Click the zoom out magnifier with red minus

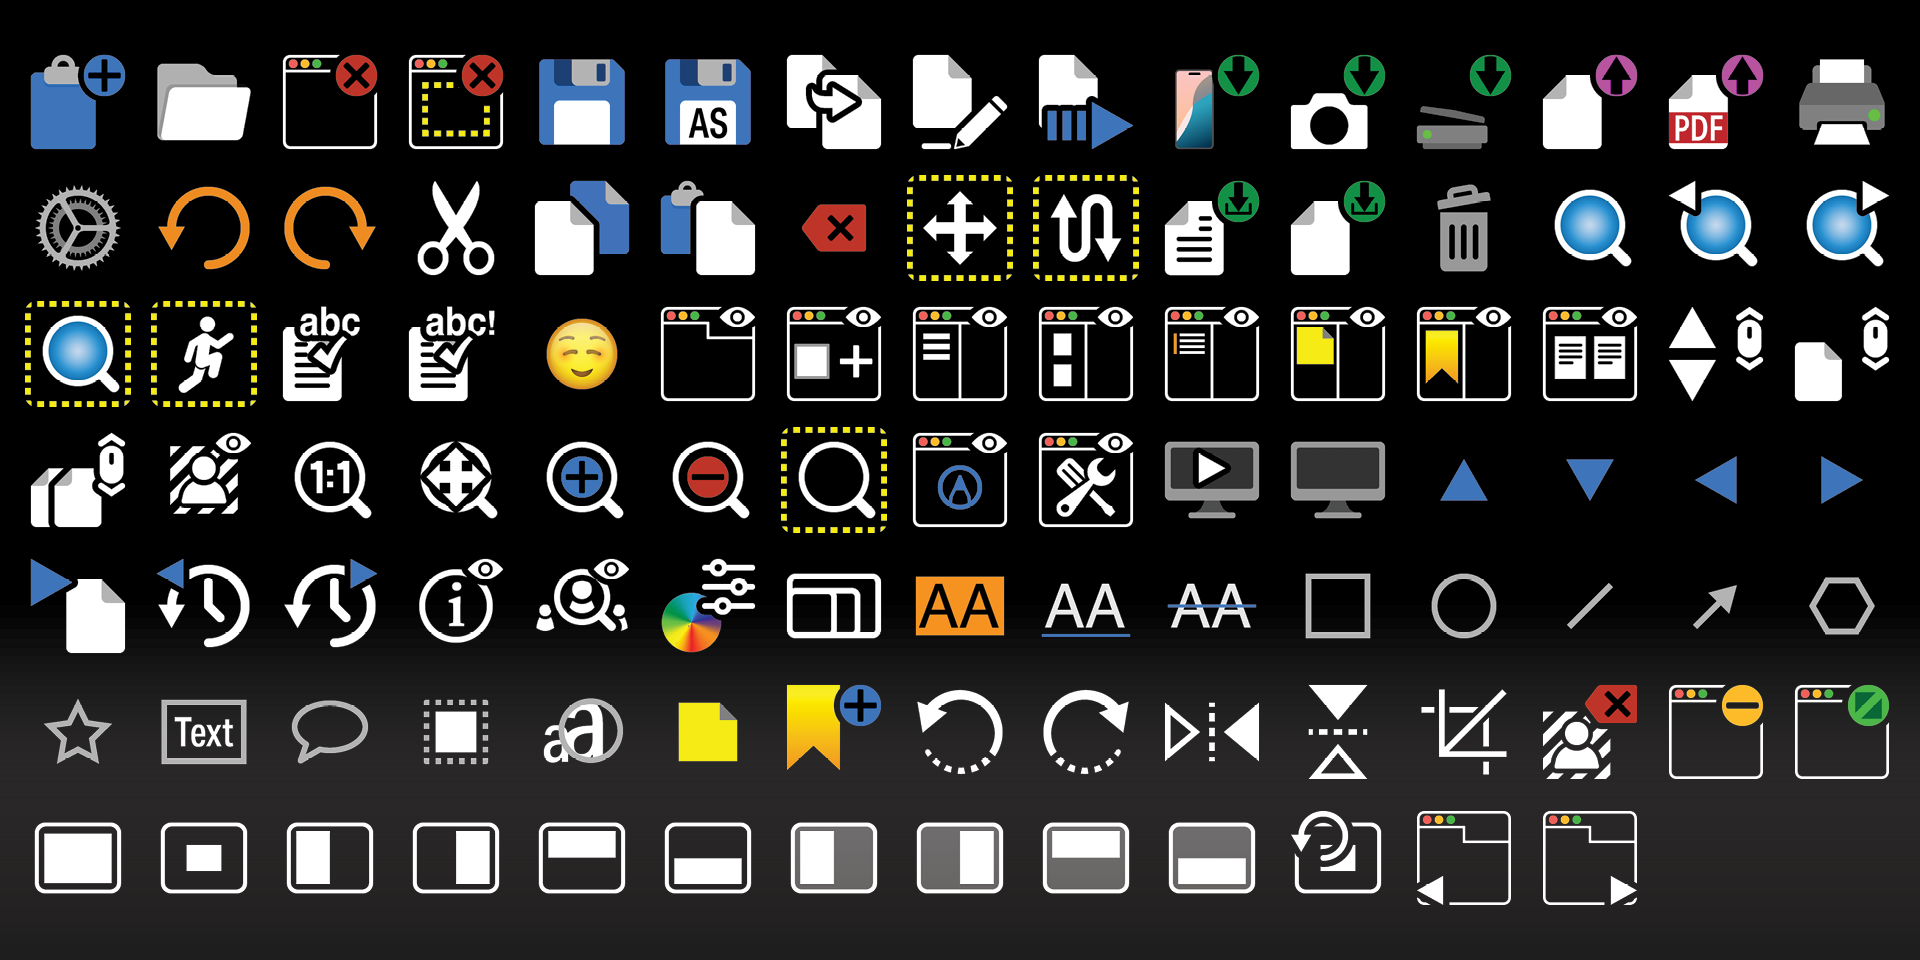(711, 480)
